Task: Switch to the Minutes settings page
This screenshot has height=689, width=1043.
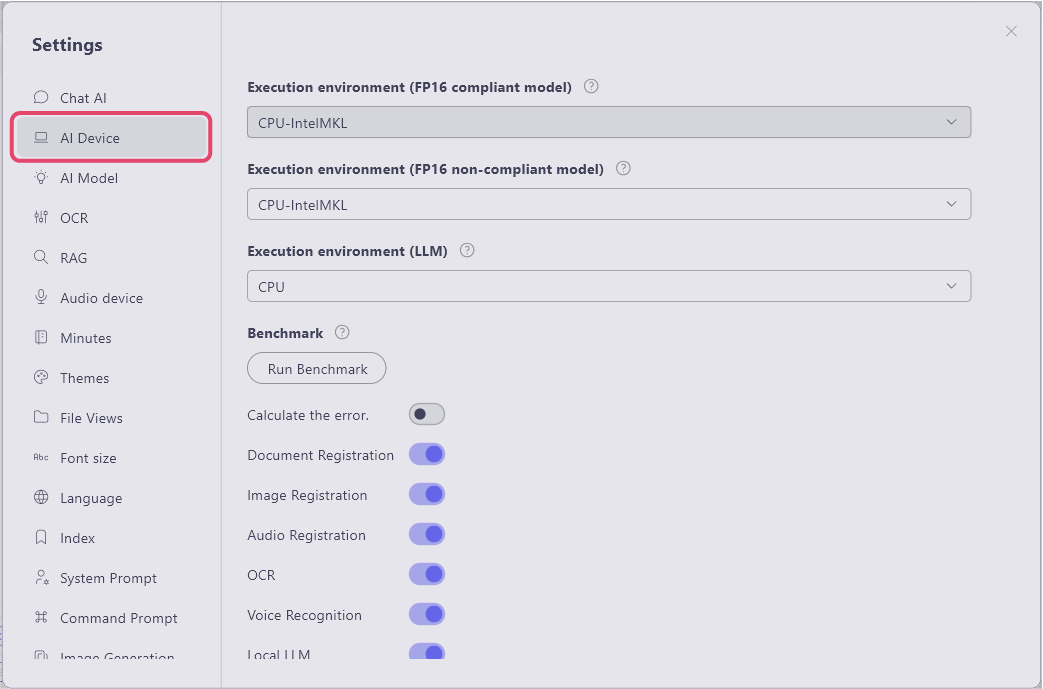Action: 86,338
